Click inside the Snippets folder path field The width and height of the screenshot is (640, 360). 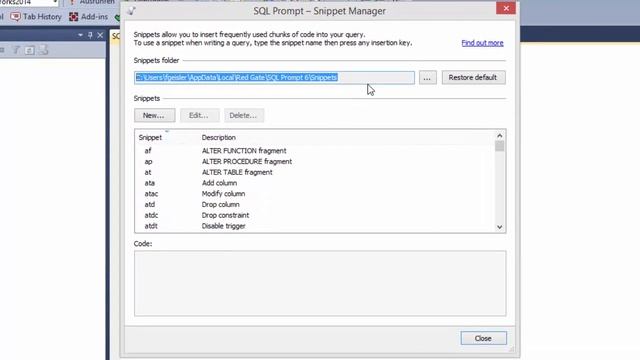pyautogui.click(x=274, y=78)
